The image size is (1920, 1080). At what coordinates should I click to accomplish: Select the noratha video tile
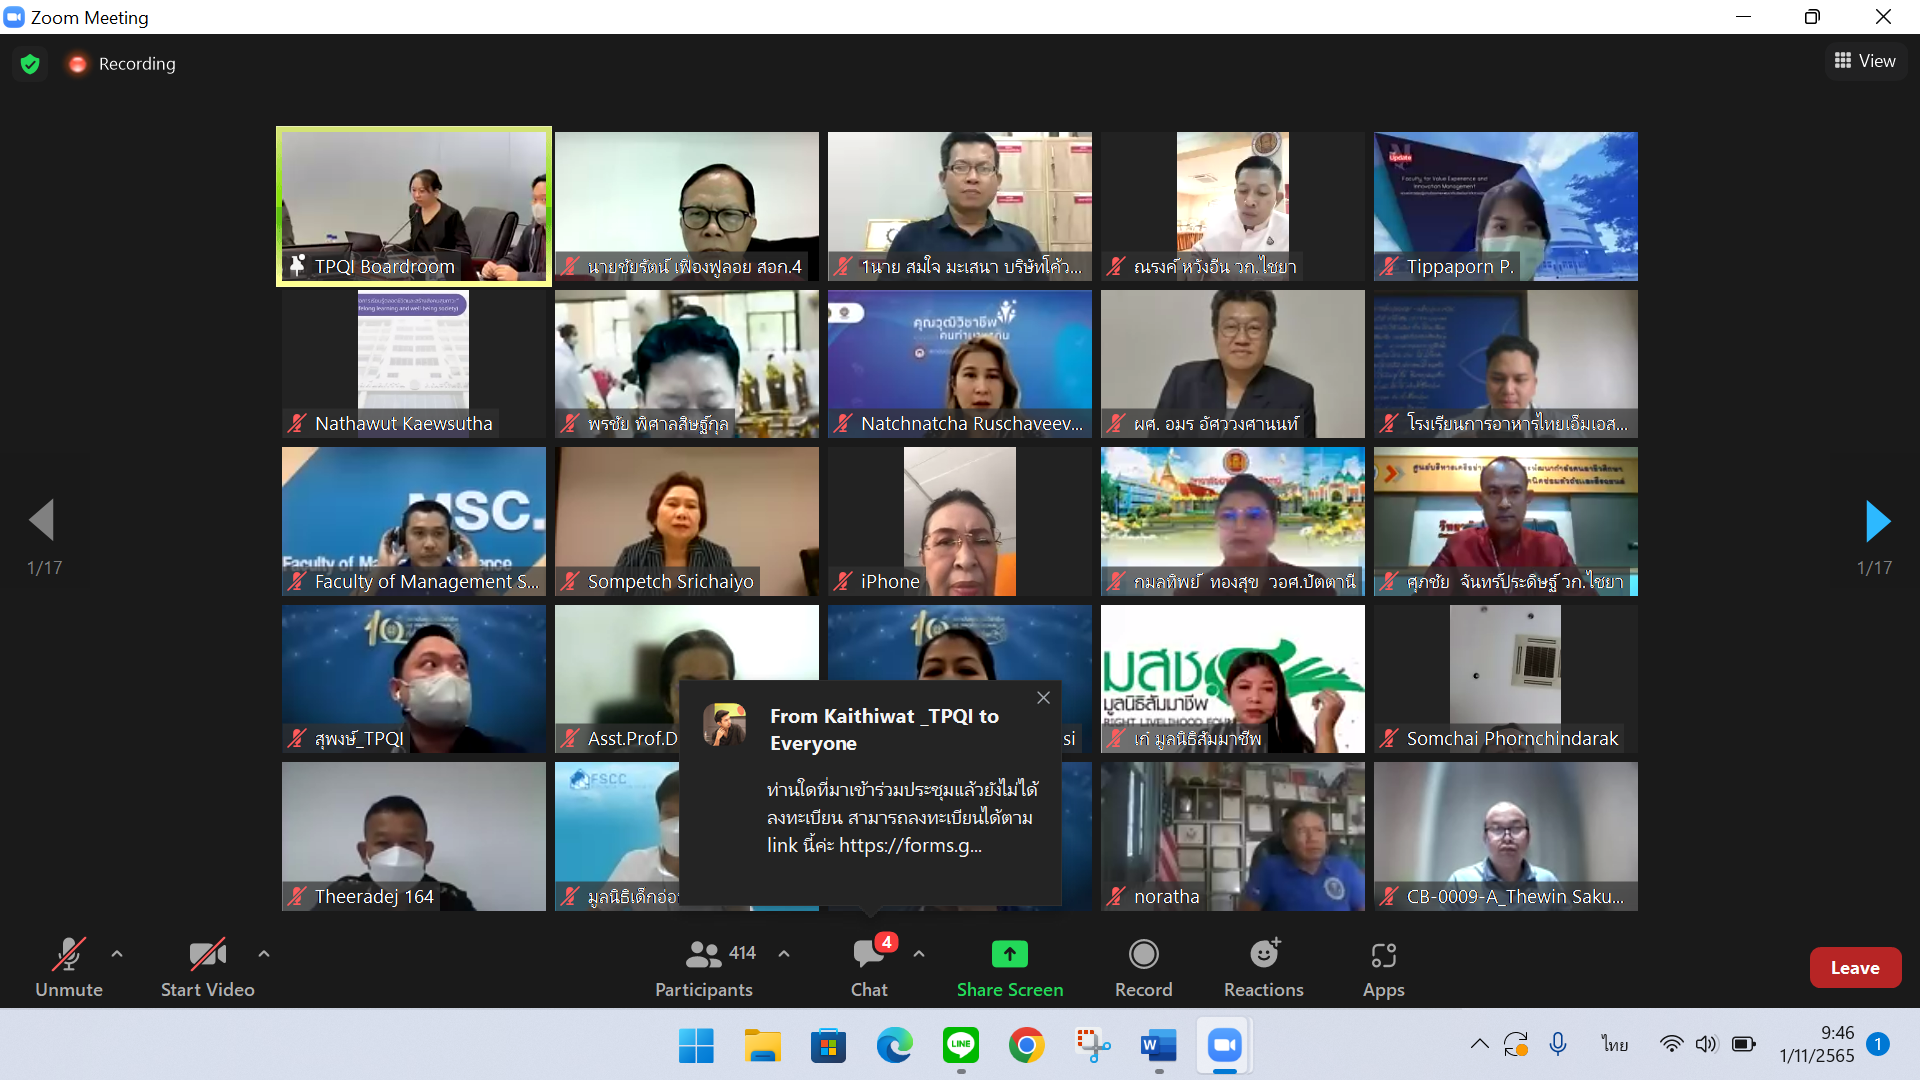(x=1232, y=836)
